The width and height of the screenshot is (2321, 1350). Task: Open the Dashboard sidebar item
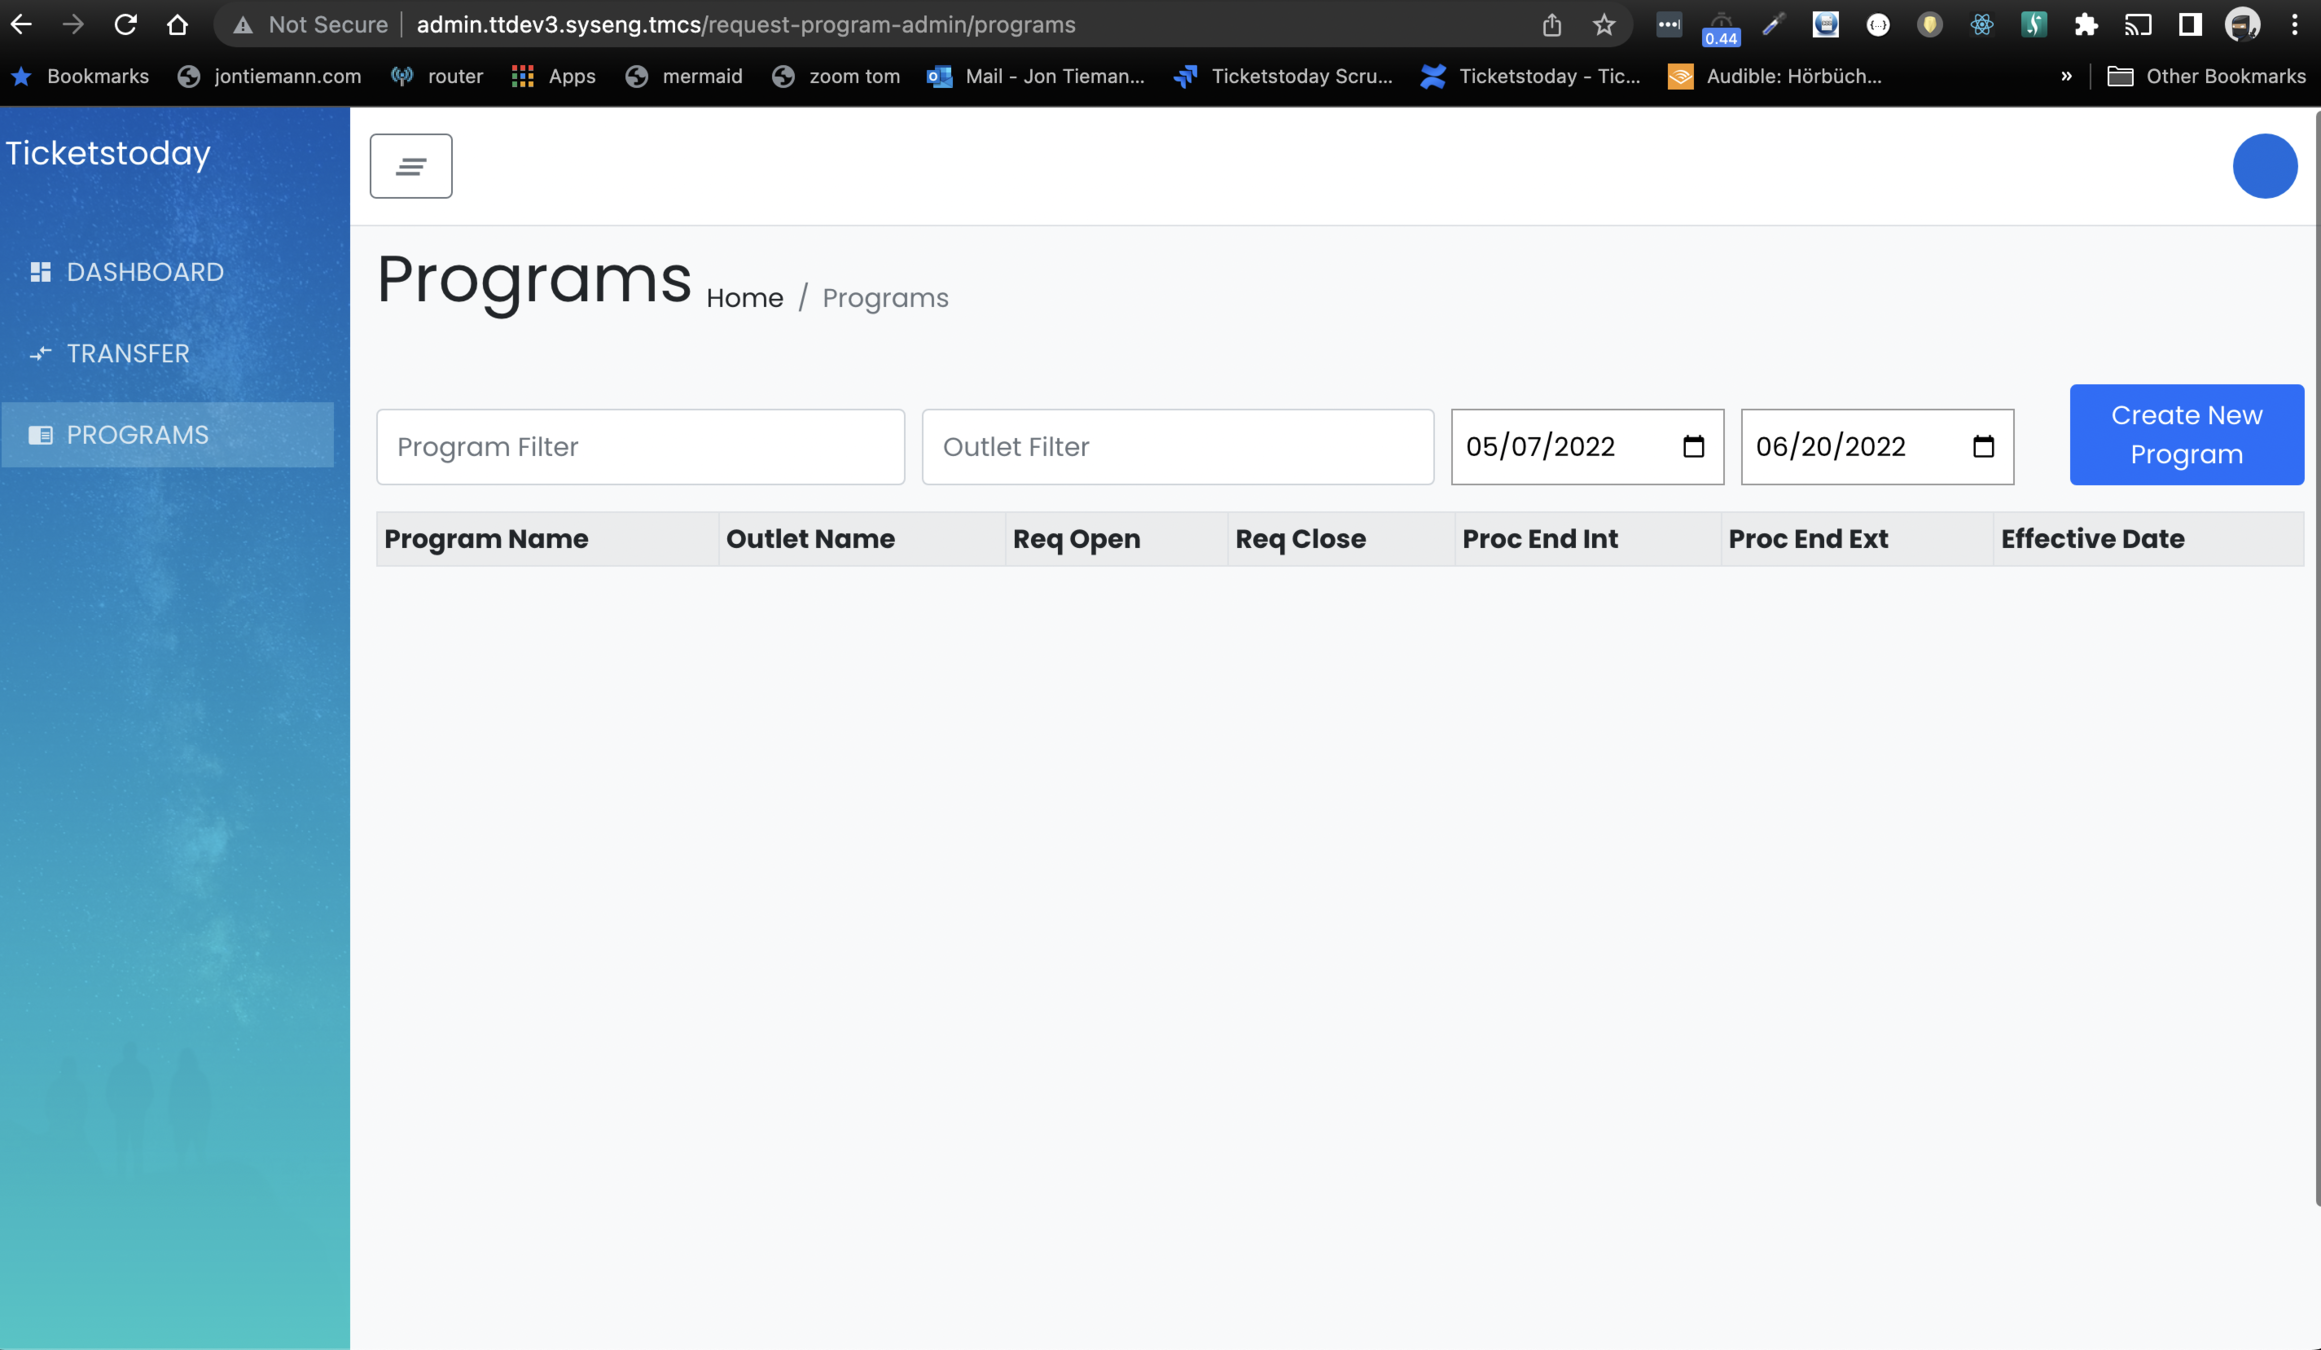click(x=144, y=272)
